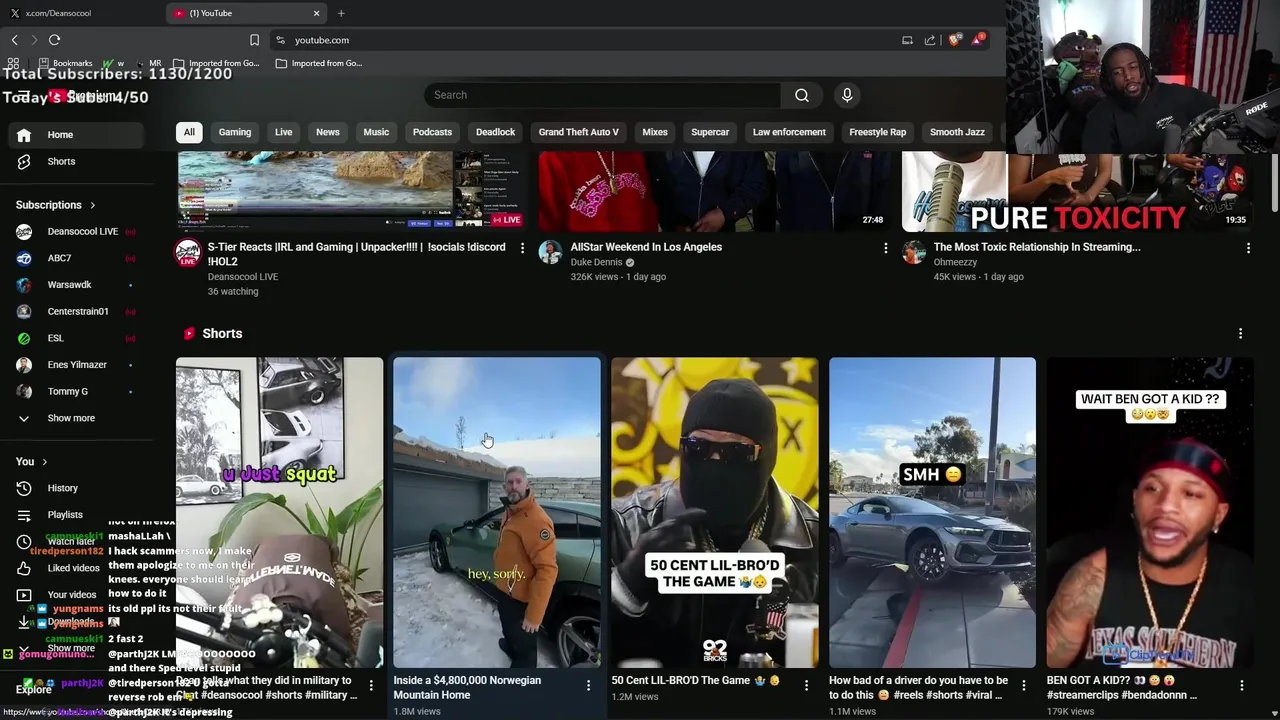Open the MR bookmark
Screen dimensions: 1280x720
pos(148,63)
